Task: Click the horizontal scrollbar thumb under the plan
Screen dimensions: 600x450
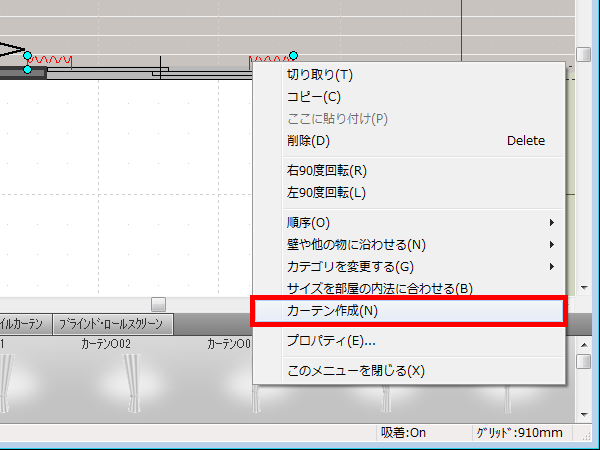Action: [x=158, y=303]
